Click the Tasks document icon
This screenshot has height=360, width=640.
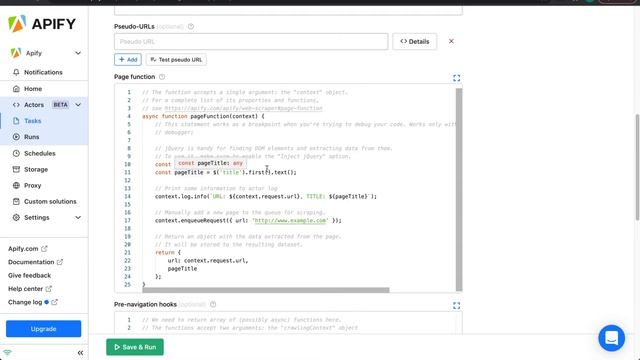pos(16,121)
